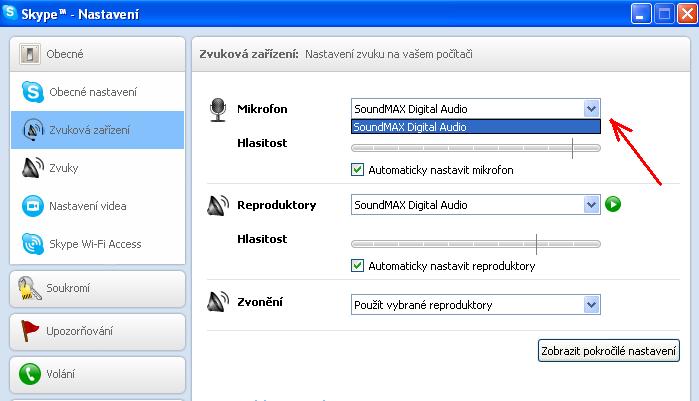Image resolution: width=699 pixels, height=401 pixels.
Task: Open the Obecné settings section
Action: click(97, 54)
